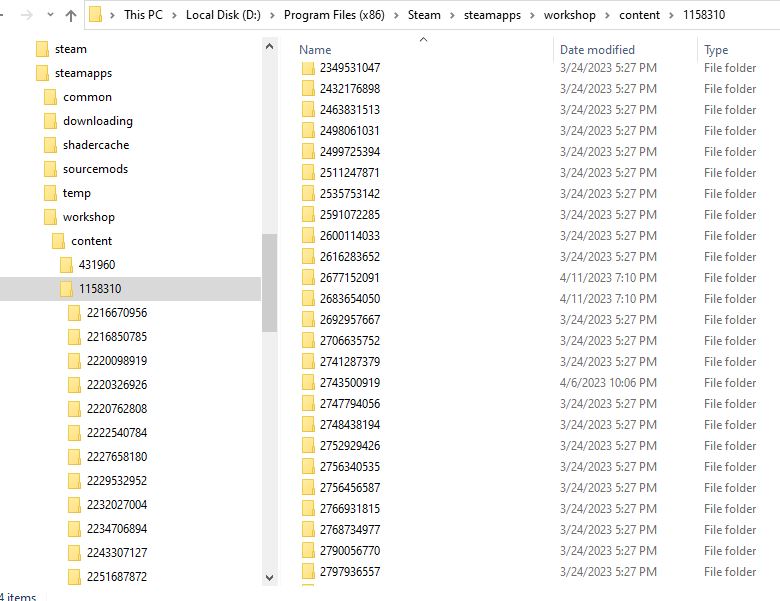Select 1158310 folder in tree
This screenshot has width=780, height=601.
click(x=99, y=289)
